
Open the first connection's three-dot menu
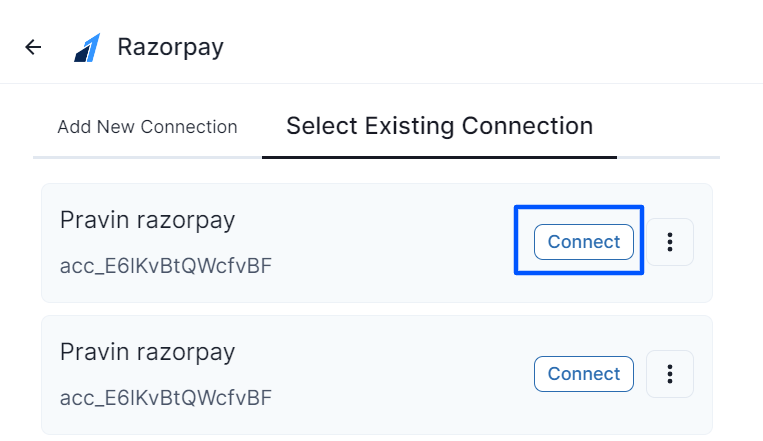click(670, 242)
